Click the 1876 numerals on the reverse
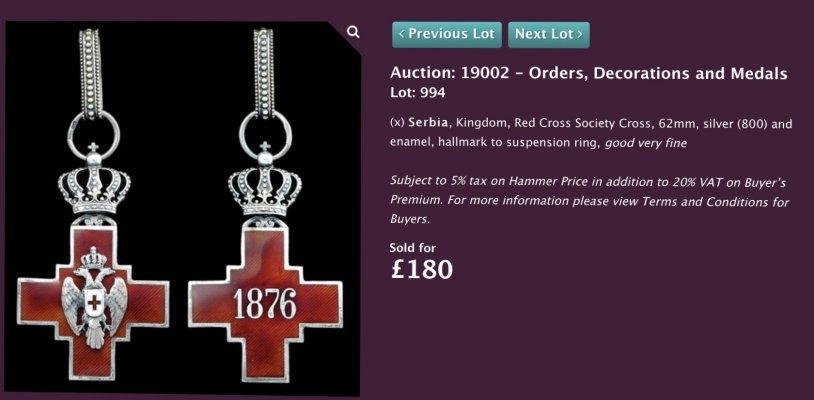Image resolution: width=814 pixels, height=400 pixels. (x=265, y=303)
